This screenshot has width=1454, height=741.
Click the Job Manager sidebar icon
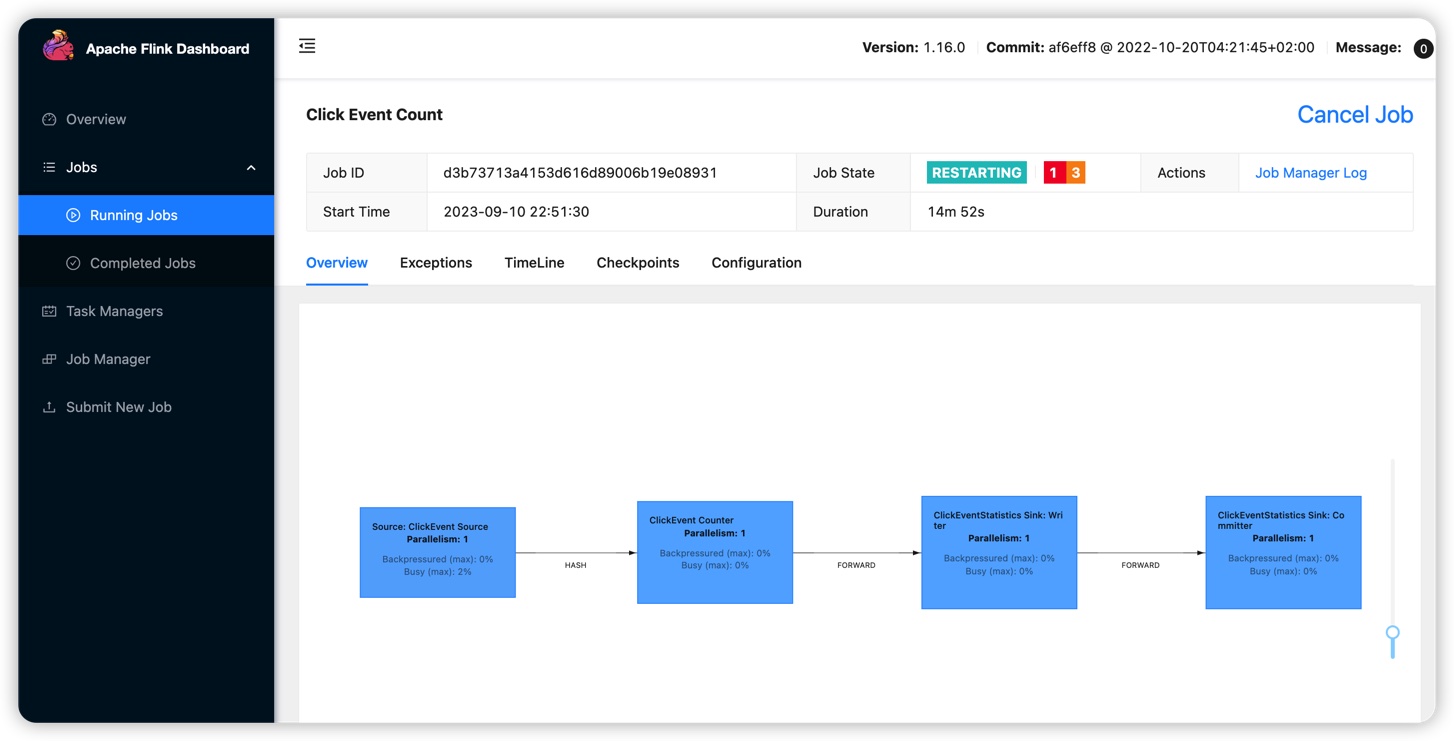click(x=49, y=359)
